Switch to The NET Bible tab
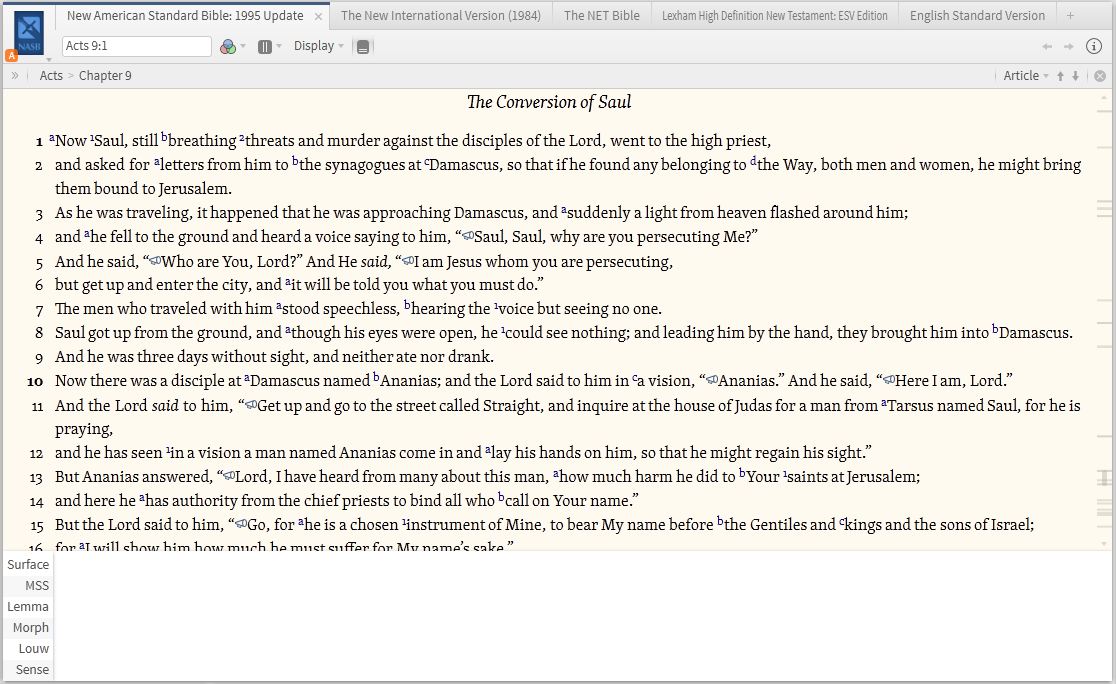 (x=601, y=16)
